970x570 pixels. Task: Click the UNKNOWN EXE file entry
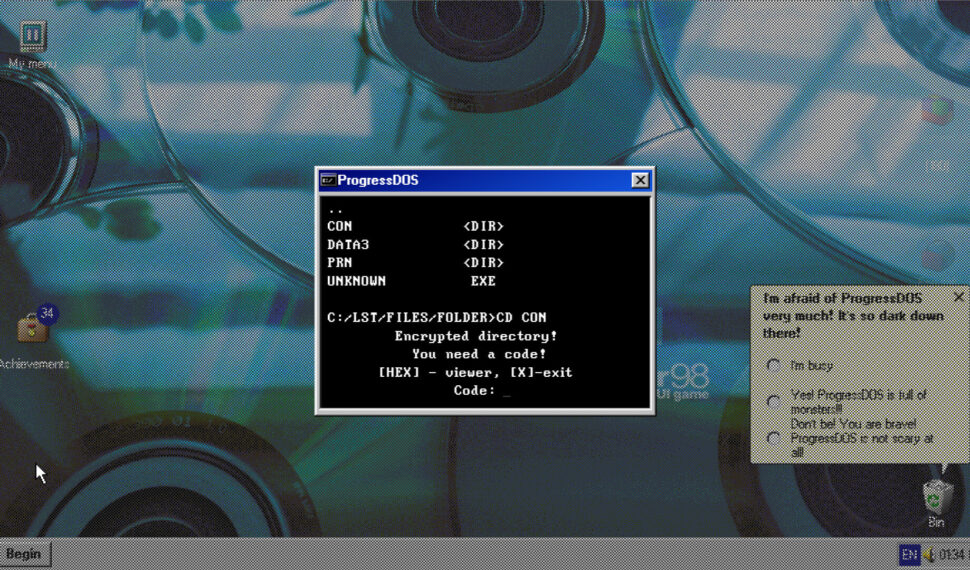pos(356,281)
